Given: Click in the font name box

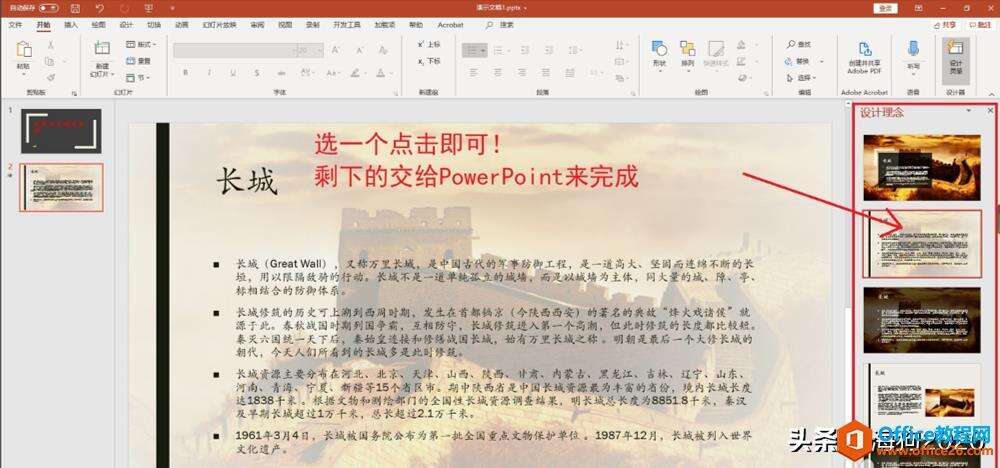Looking at the screenshot, I should click(x=232, y=50).
